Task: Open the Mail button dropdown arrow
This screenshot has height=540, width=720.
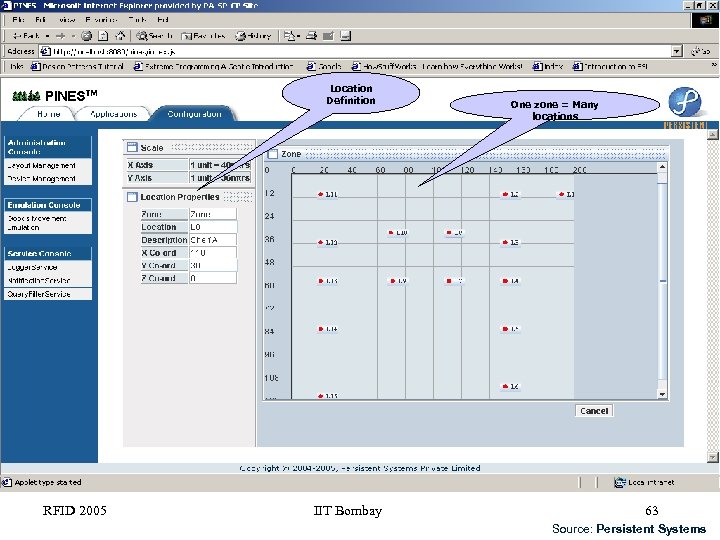Action: (x=298, y=36)
